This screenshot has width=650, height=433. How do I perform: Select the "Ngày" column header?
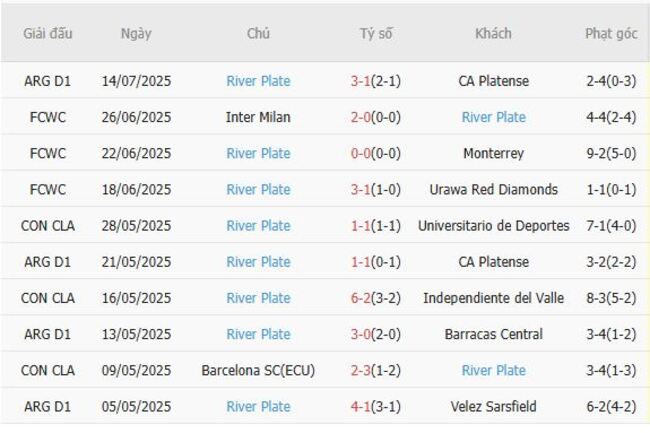136,33
